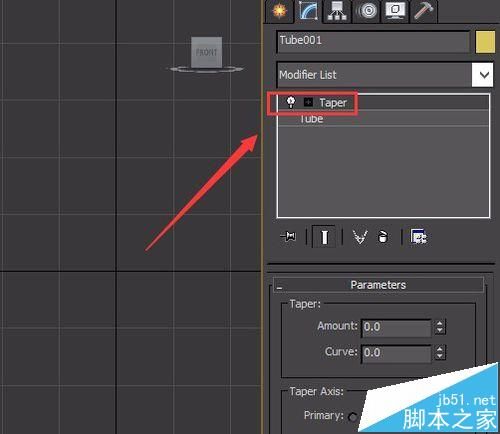Click the Amount spinner arrows
The image size is (500, 434).
coord(440,327)
